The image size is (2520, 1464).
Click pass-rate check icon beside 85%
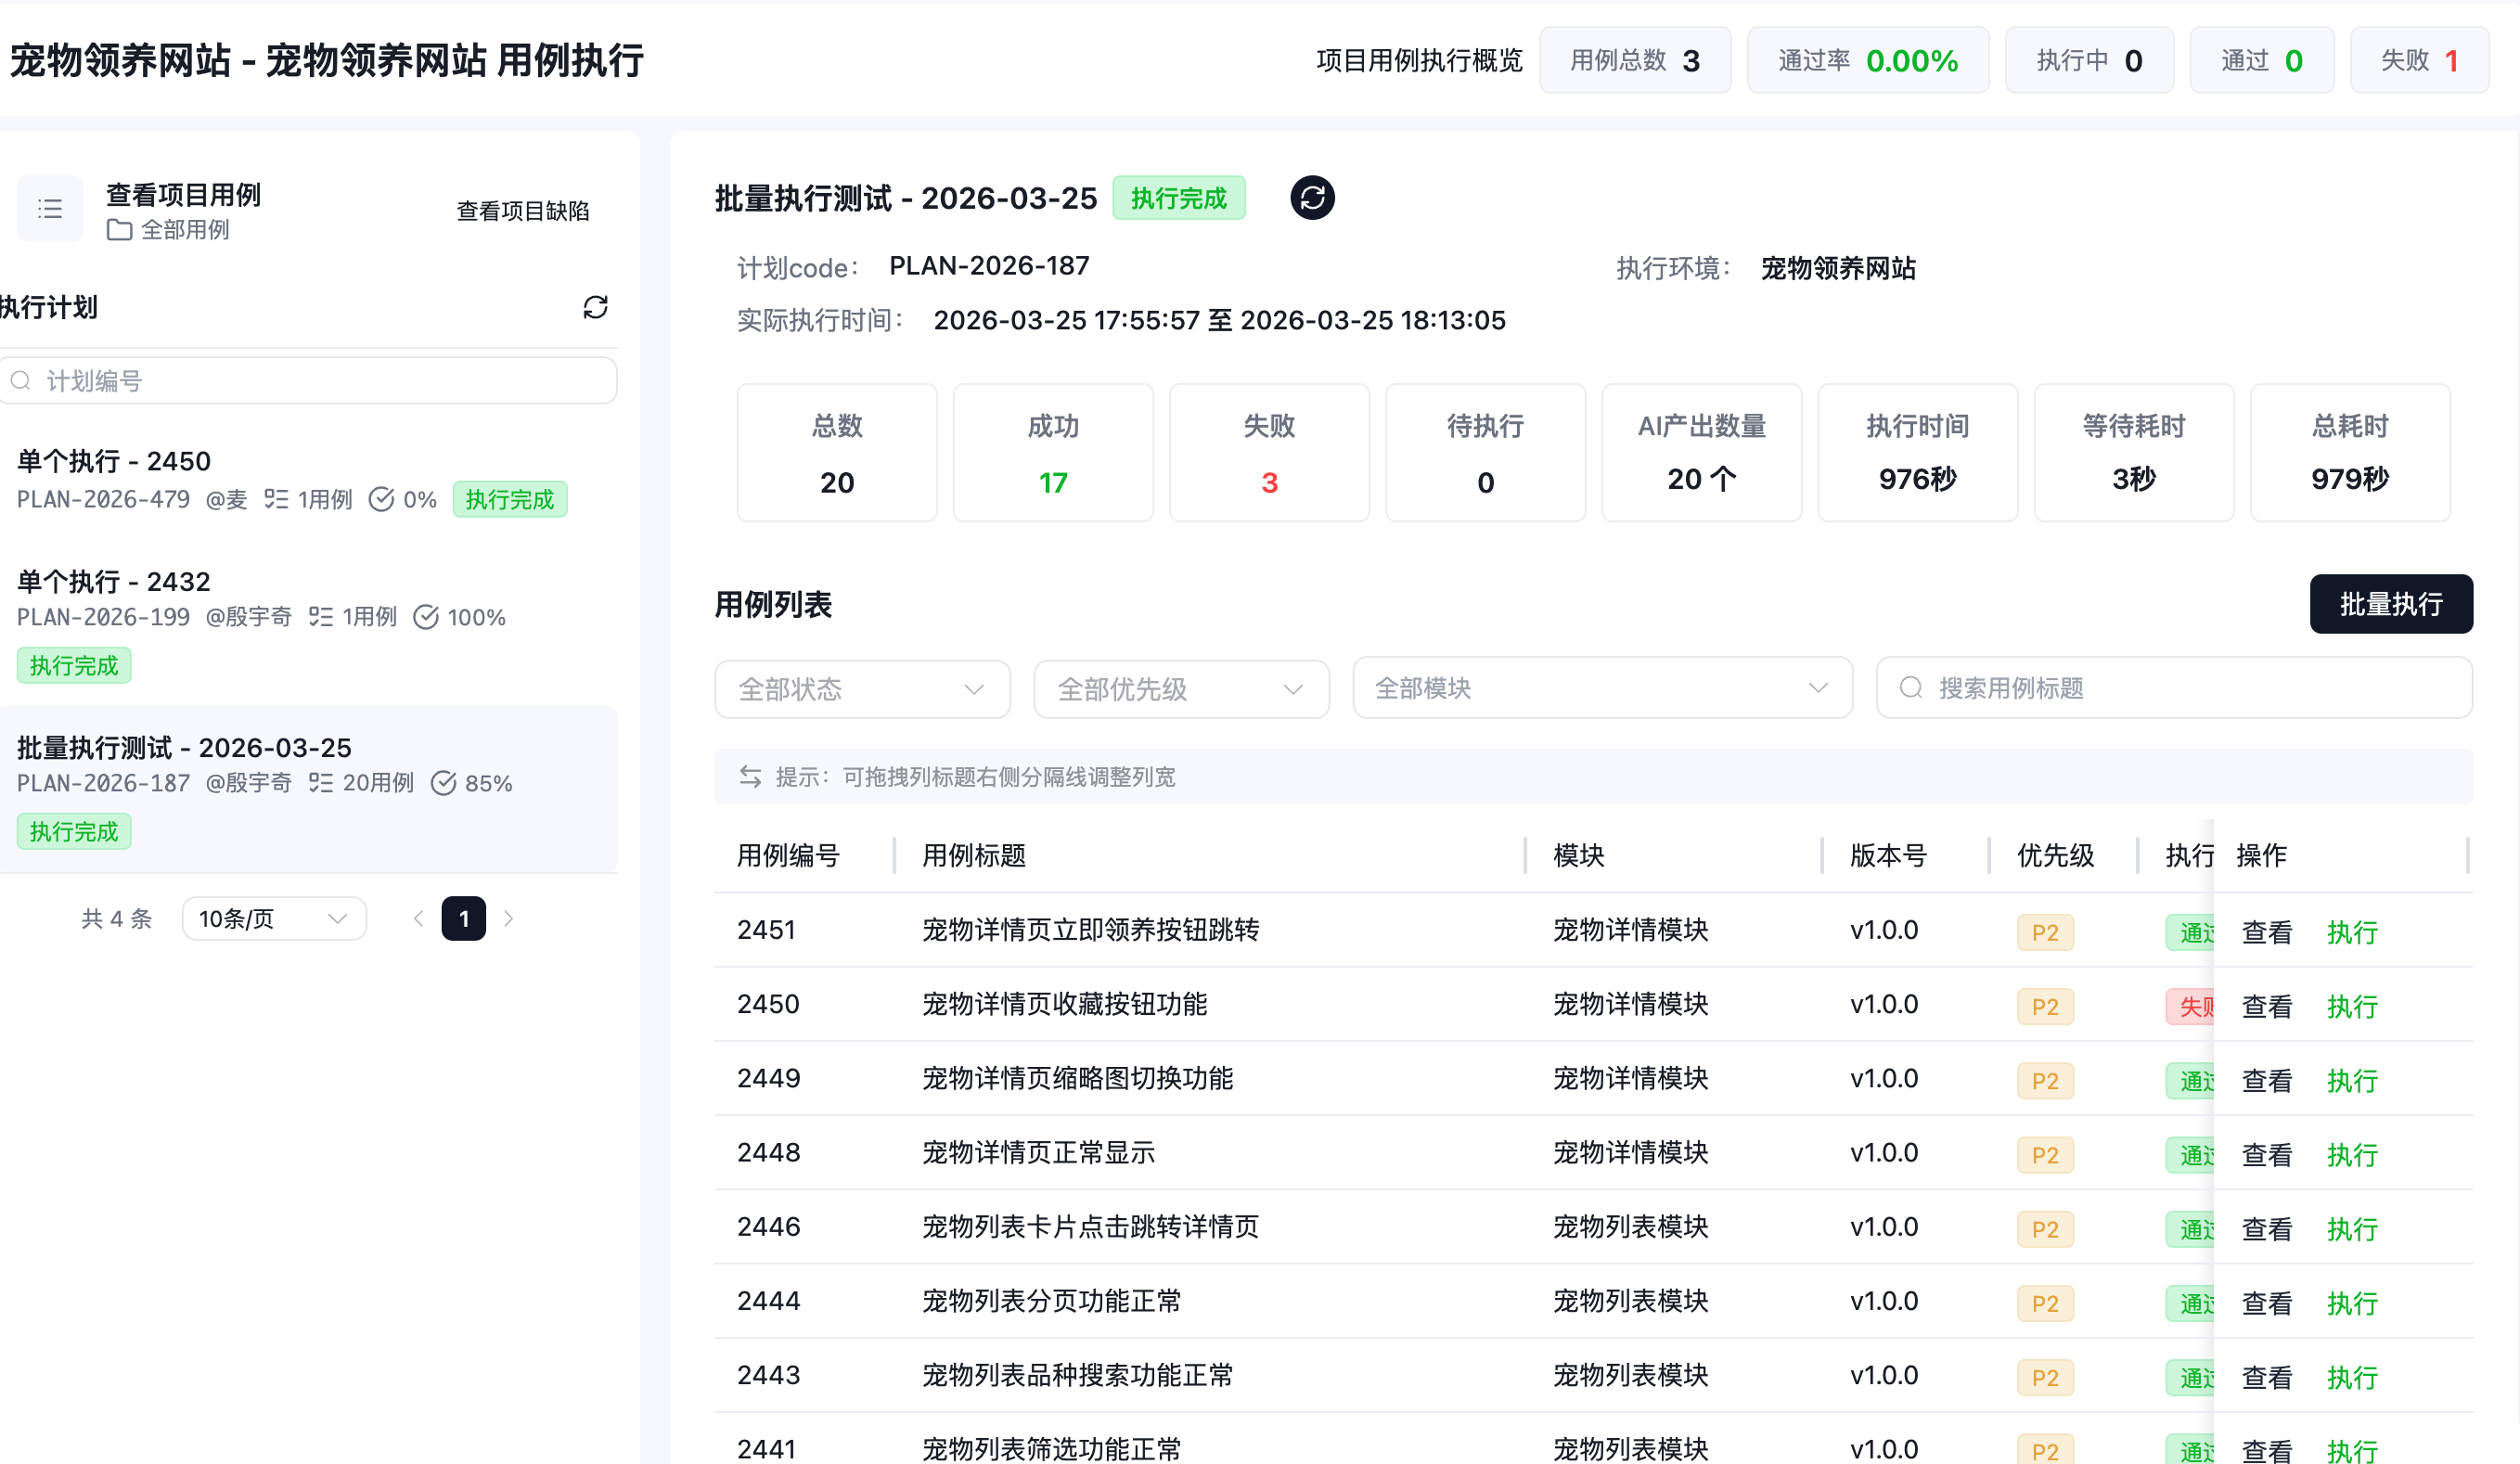tap(443, 783)
